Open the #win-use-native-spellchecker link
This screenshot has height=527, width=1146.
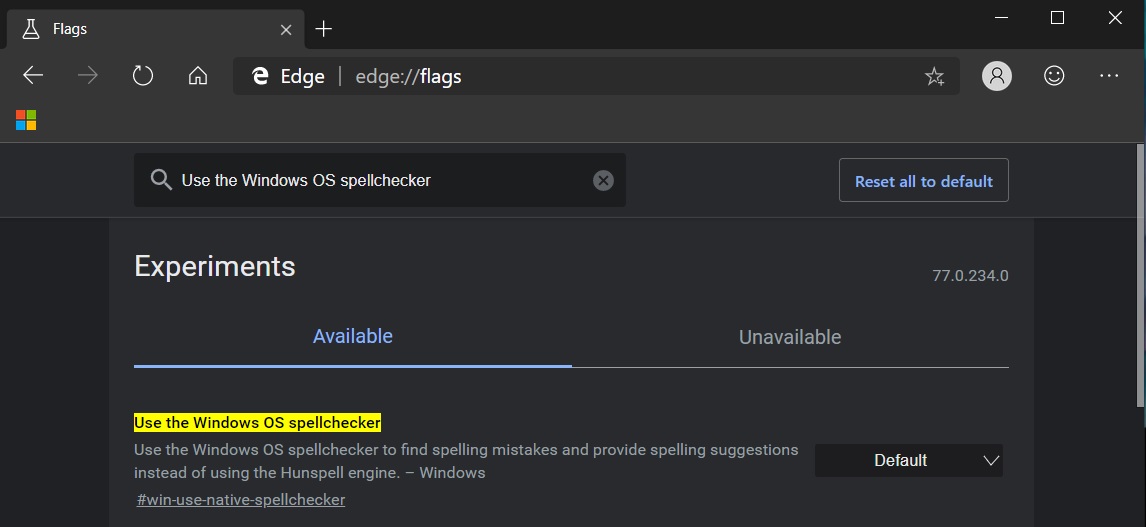[x=240, y=499]
